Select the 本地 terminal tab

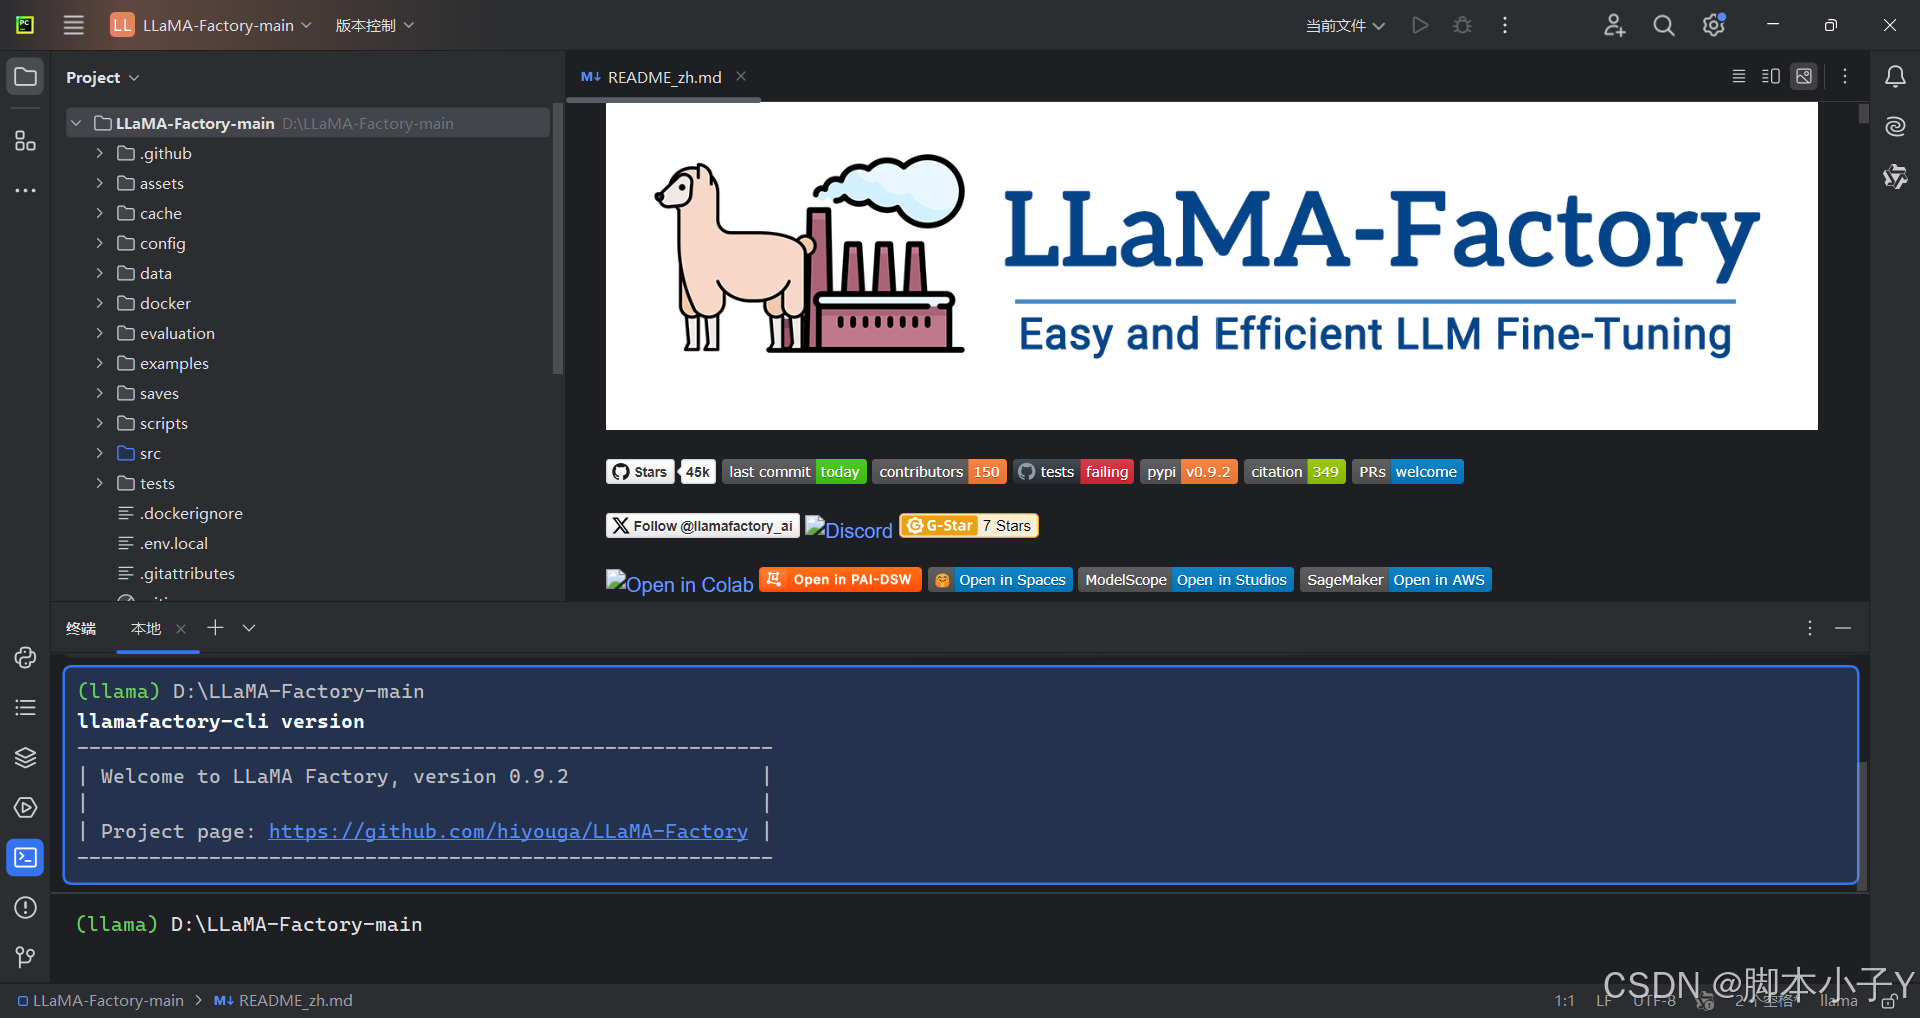[146, 628]
